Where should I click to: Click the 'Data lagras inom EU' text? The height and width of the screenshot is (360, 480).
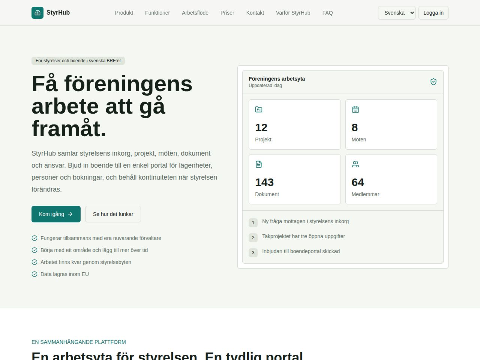pyautogui.click(x=65, y=274)
